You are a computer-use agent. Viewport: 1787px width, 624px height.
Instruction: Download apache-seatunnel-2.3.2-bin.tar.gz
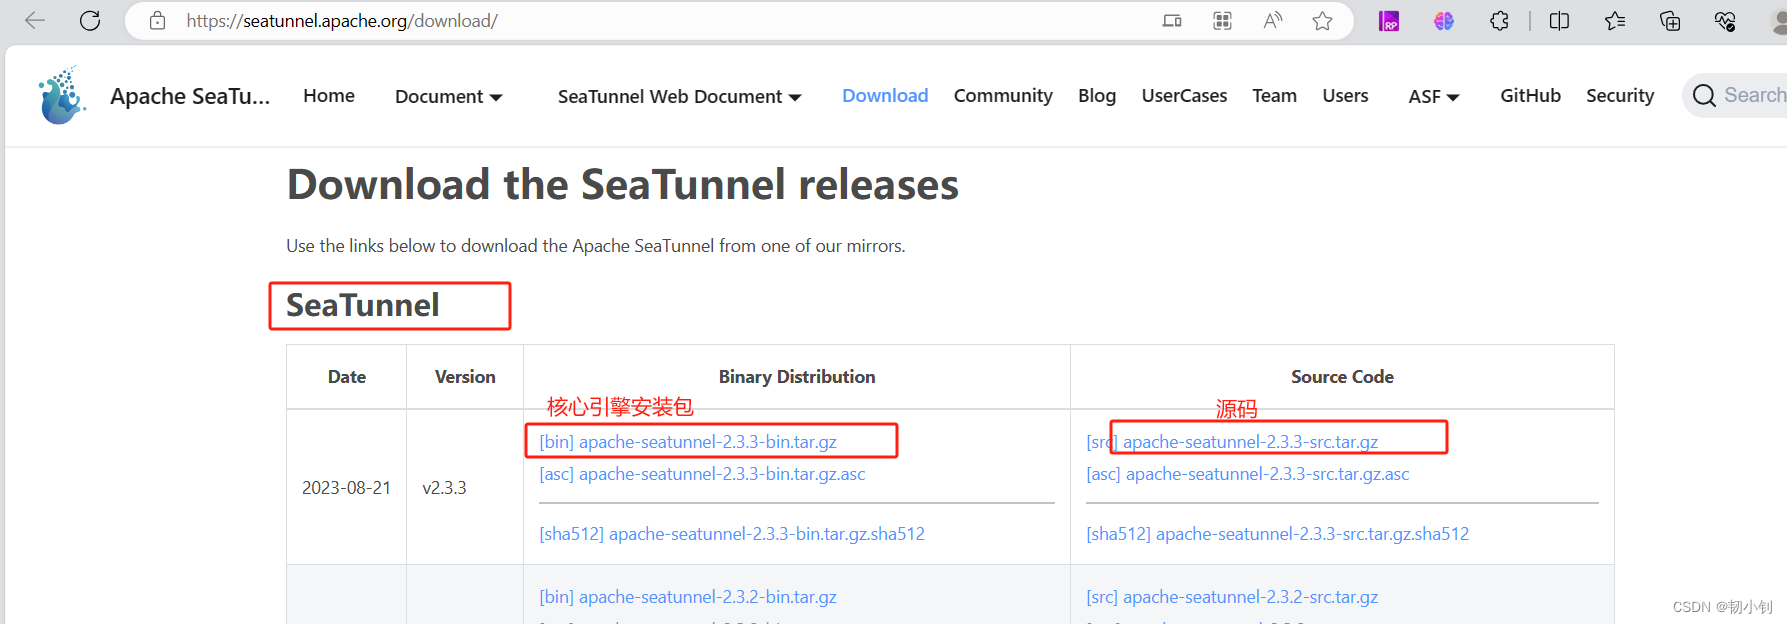coord(688,597)
